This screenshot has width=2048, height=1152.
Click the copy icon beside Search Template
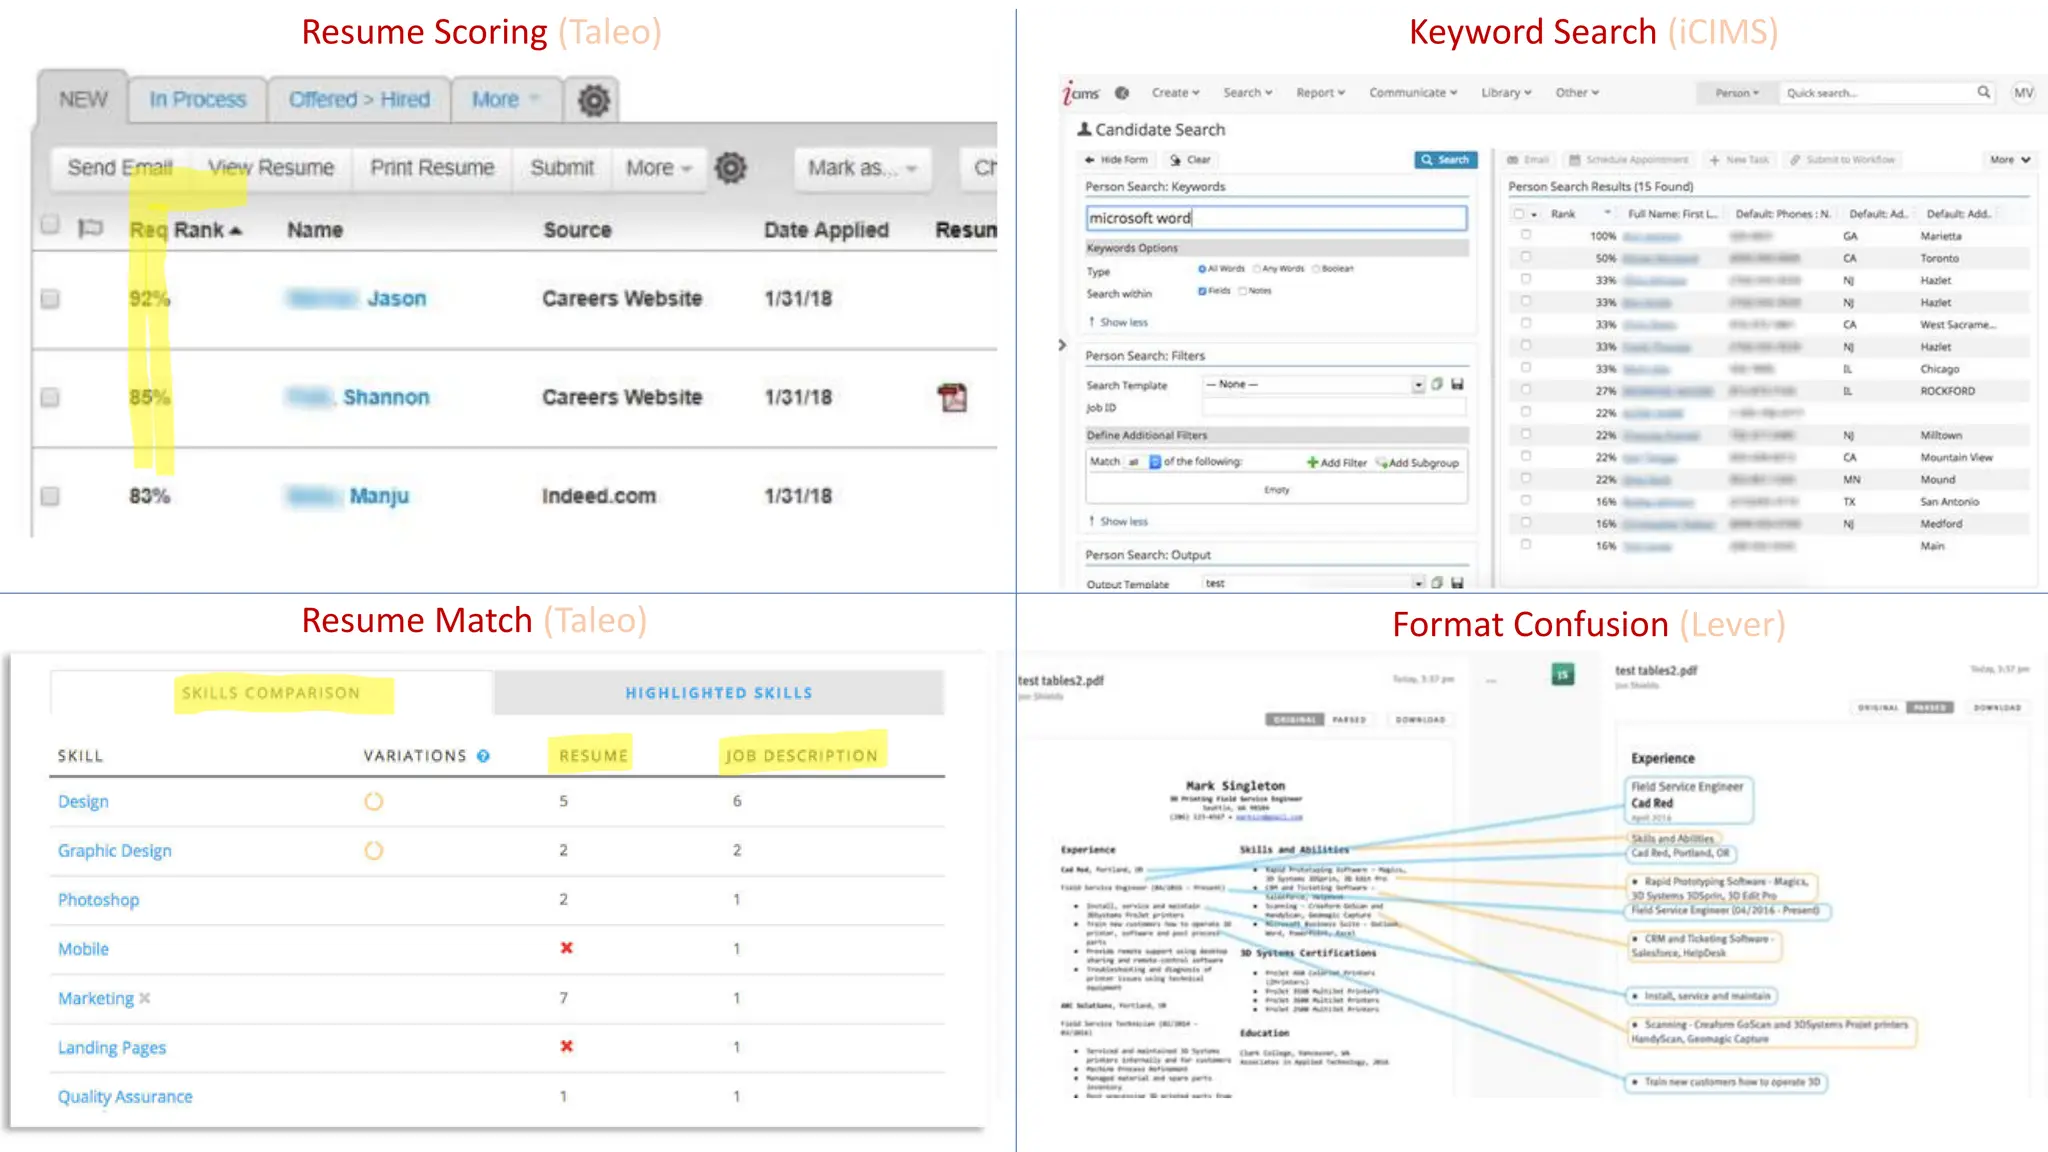(x=1437, y=384)
